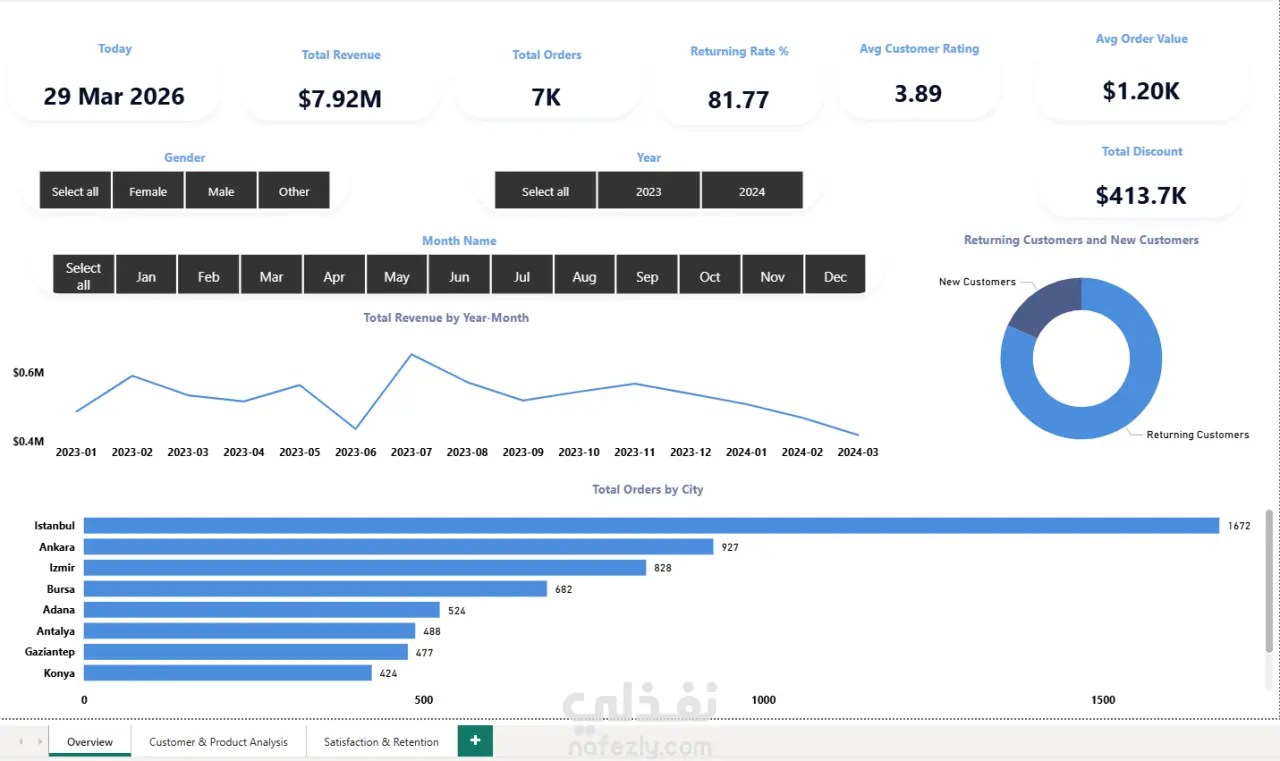Toggle Male gender slicer
Screen dimensions: 1280x761
click(x=221, y=191)
